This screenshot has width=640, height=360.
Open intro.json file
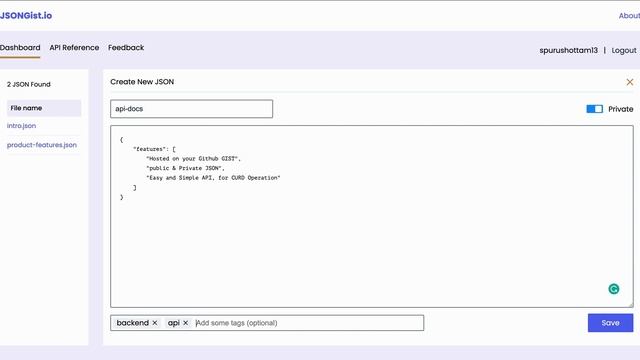(x=21, y=126)
